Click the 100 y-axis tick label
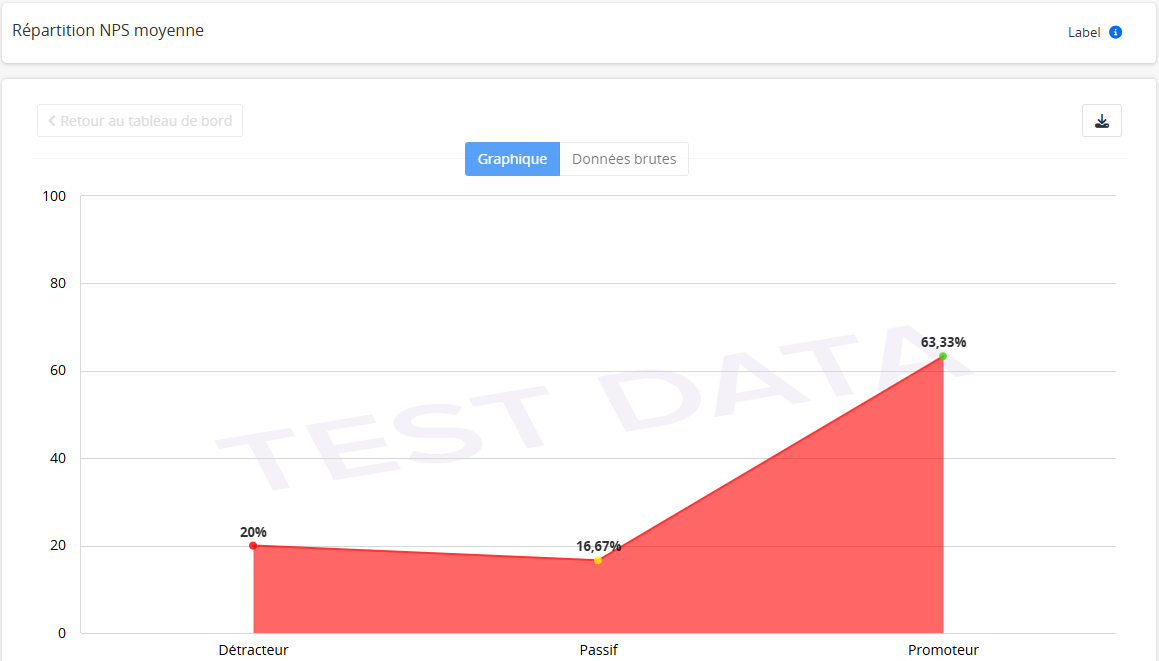Screen dimensions: 1159x661 point(54,196)
